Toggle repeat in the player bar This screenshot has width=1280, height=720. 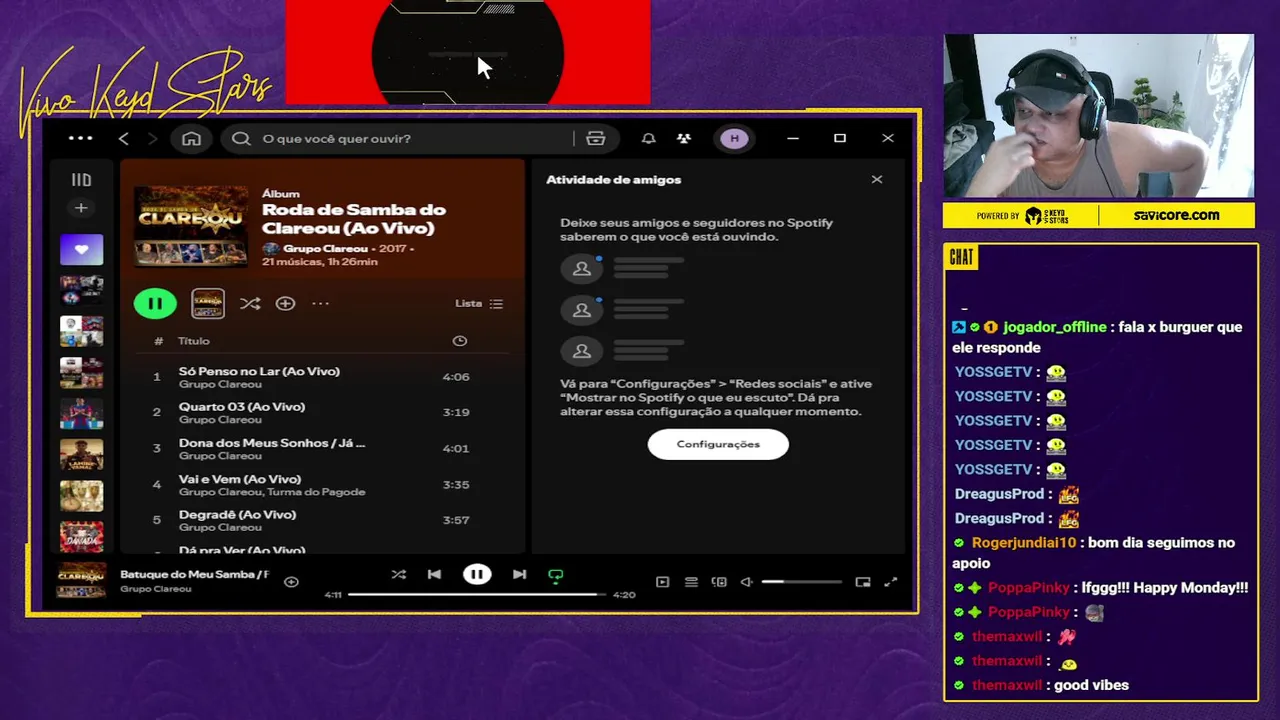click(x=556, y=575)
